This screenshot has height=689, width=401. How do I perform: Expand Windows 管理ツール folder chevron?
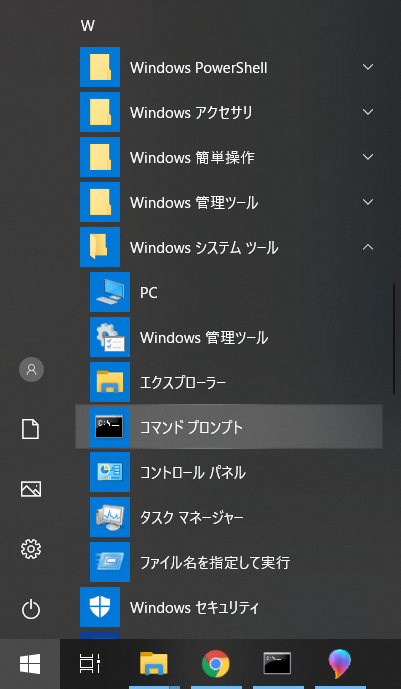(x=368, y=202)
